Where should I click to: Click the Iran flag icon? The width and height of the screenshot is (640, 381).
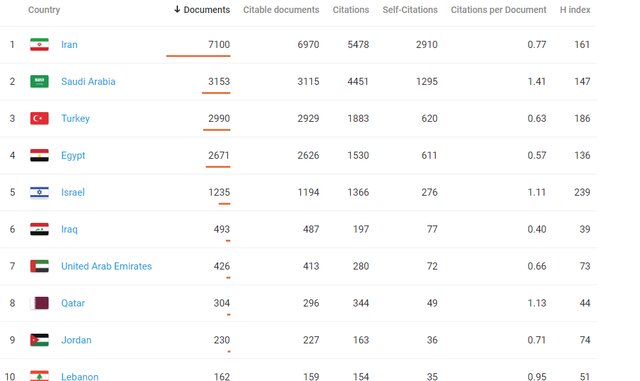(40, 44)
